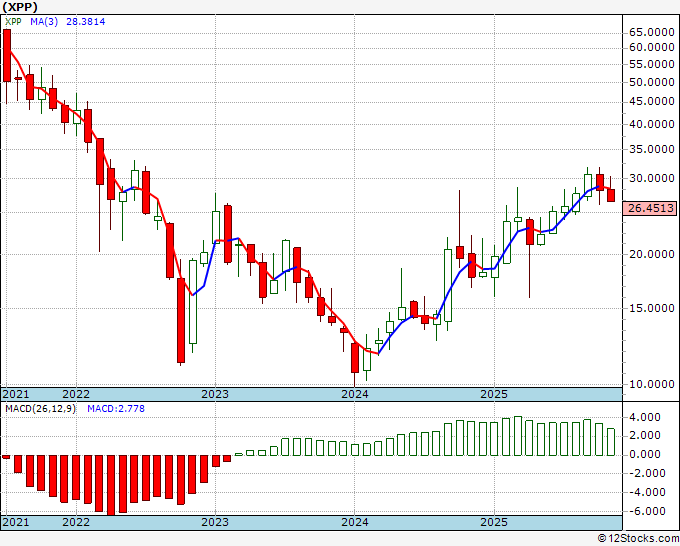Click the 65.0000 price axis label
The height and width of the screenshot is (546, 680).
pyautogui.click(x=651, y=33)
